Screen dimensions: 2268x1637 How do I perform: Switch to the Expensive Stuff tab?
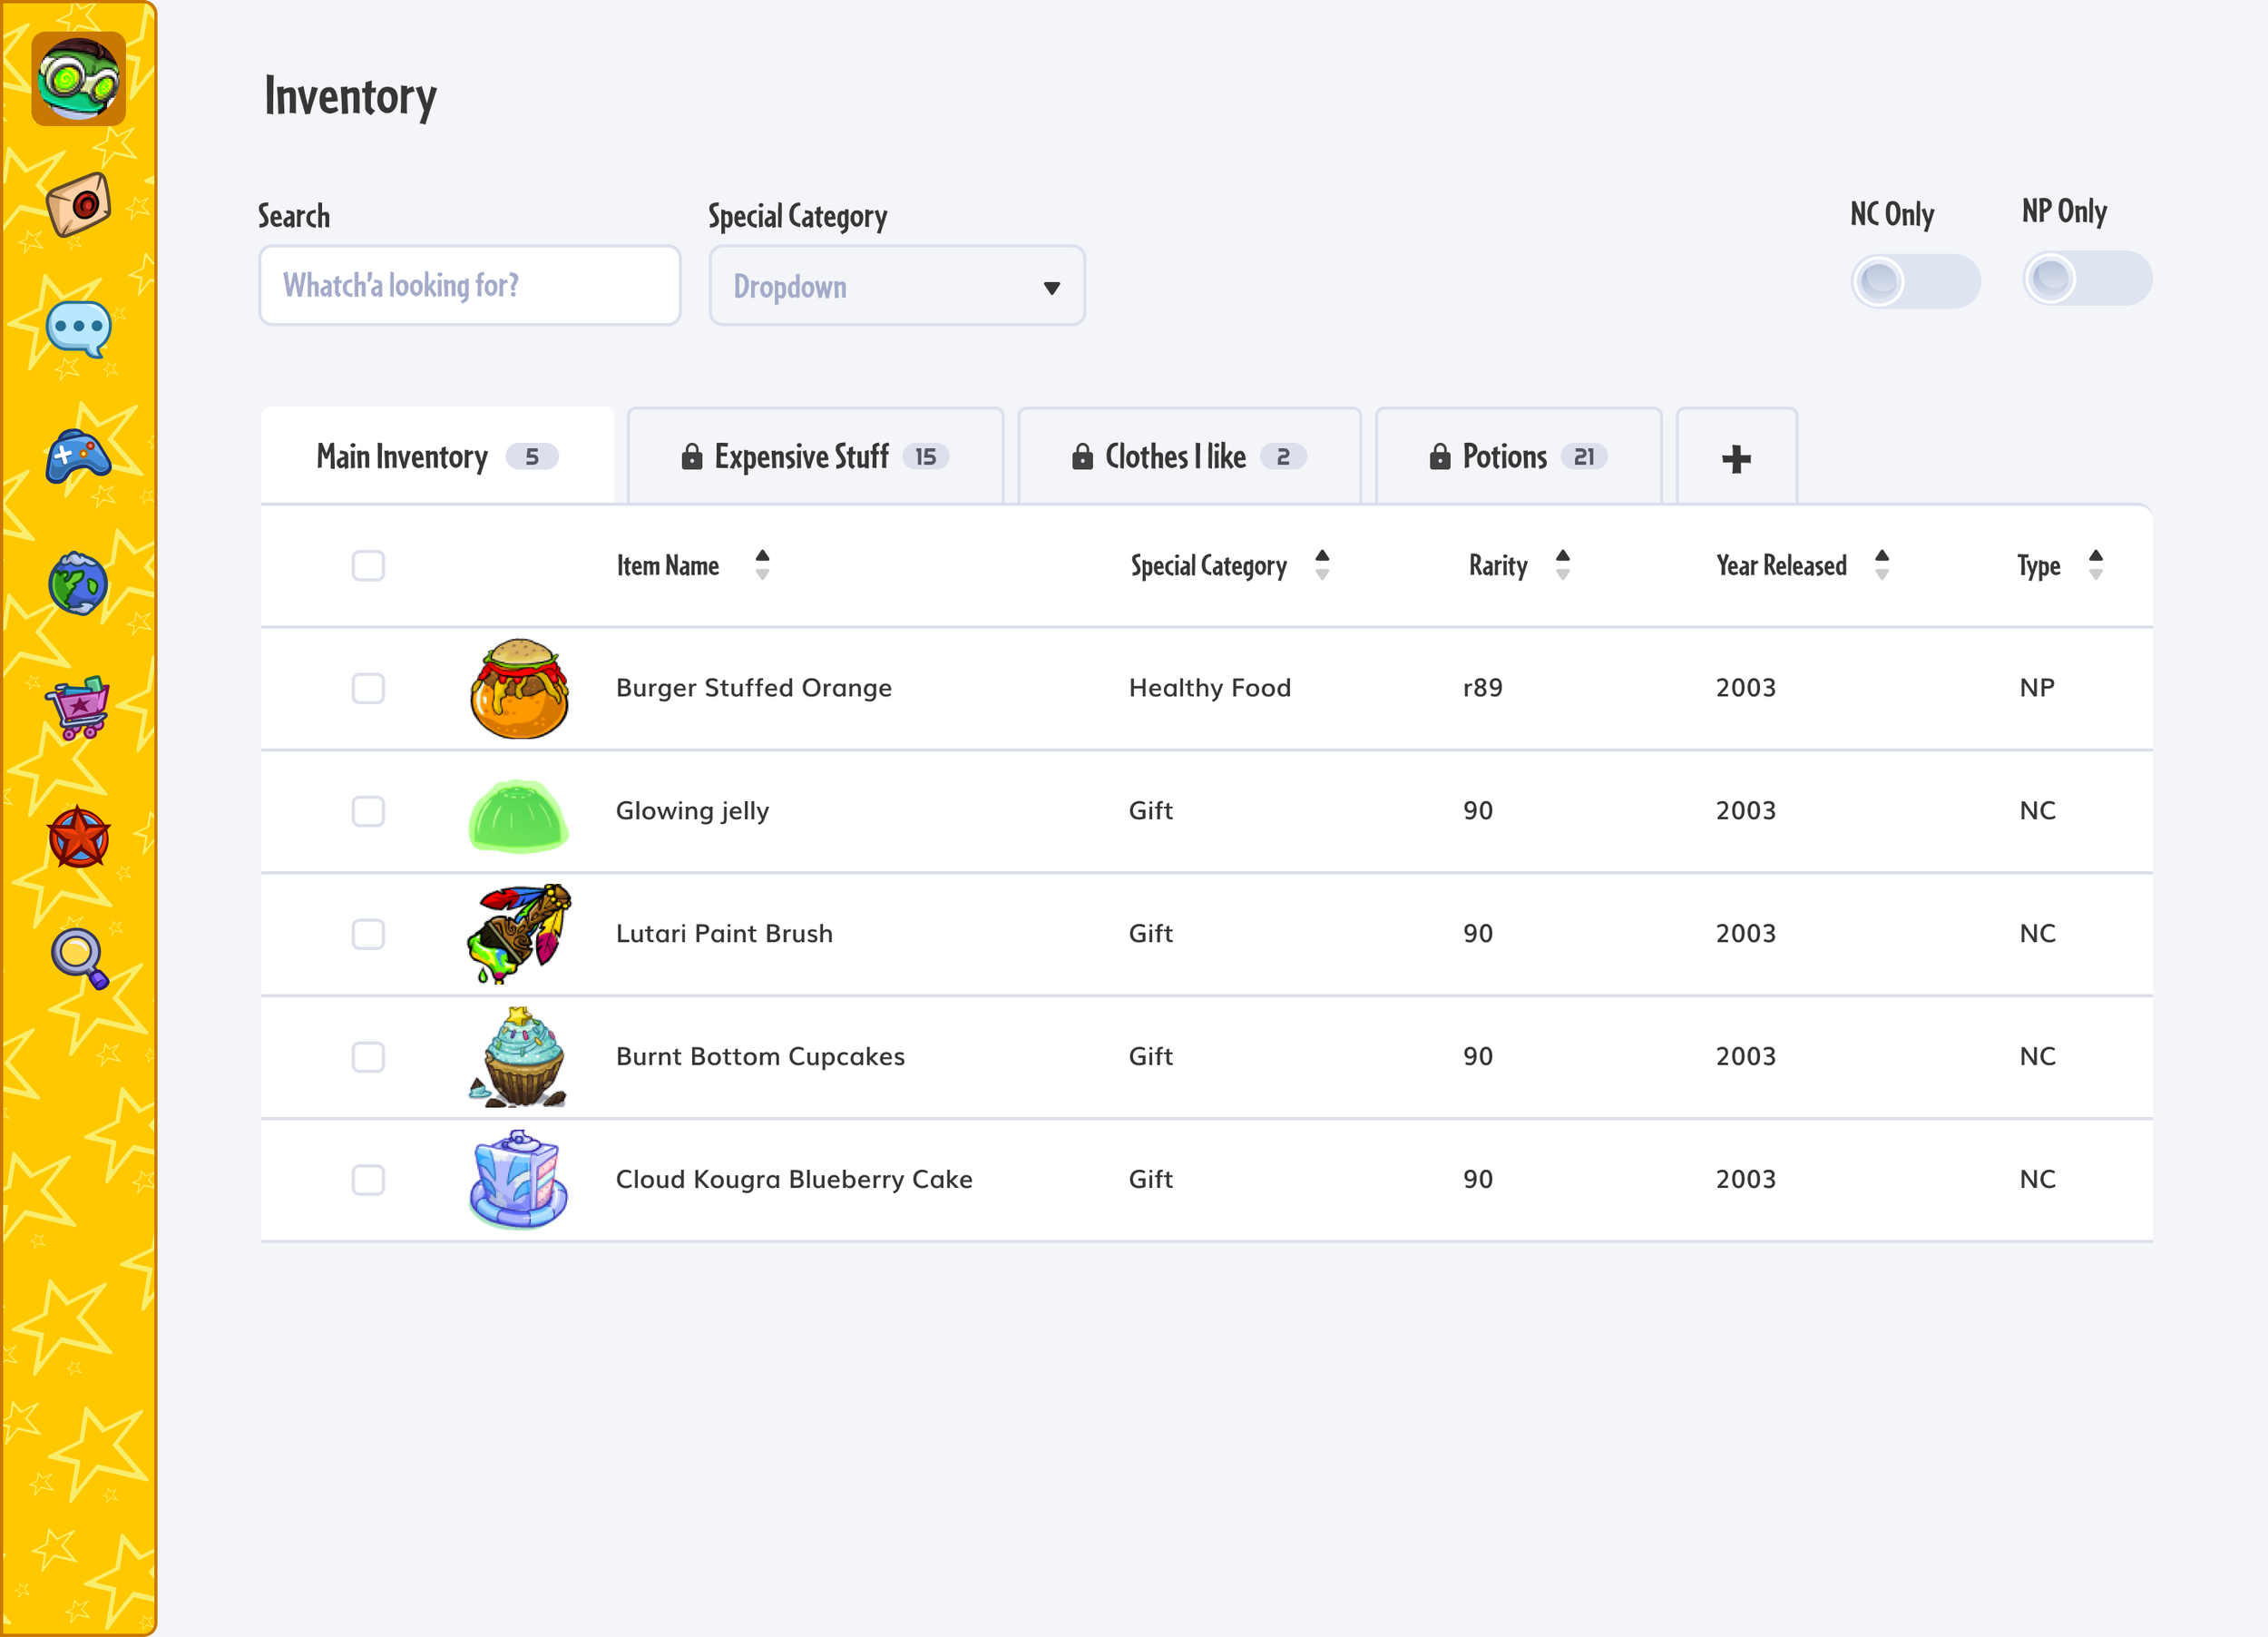815,457
